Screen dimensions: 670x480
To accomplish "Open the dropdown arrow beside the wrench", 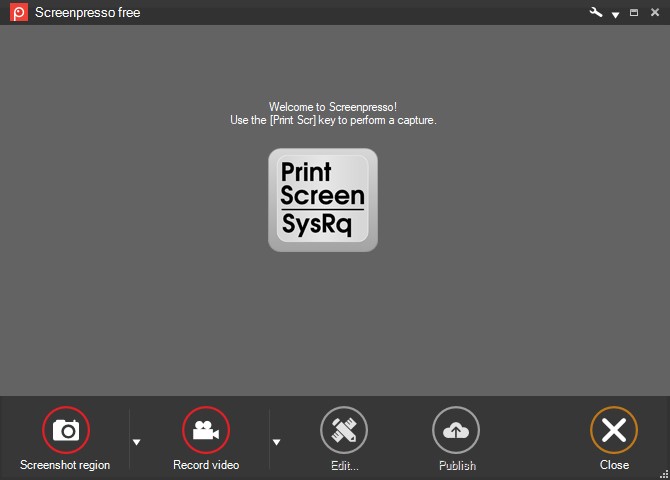I will tap(615, 14).
